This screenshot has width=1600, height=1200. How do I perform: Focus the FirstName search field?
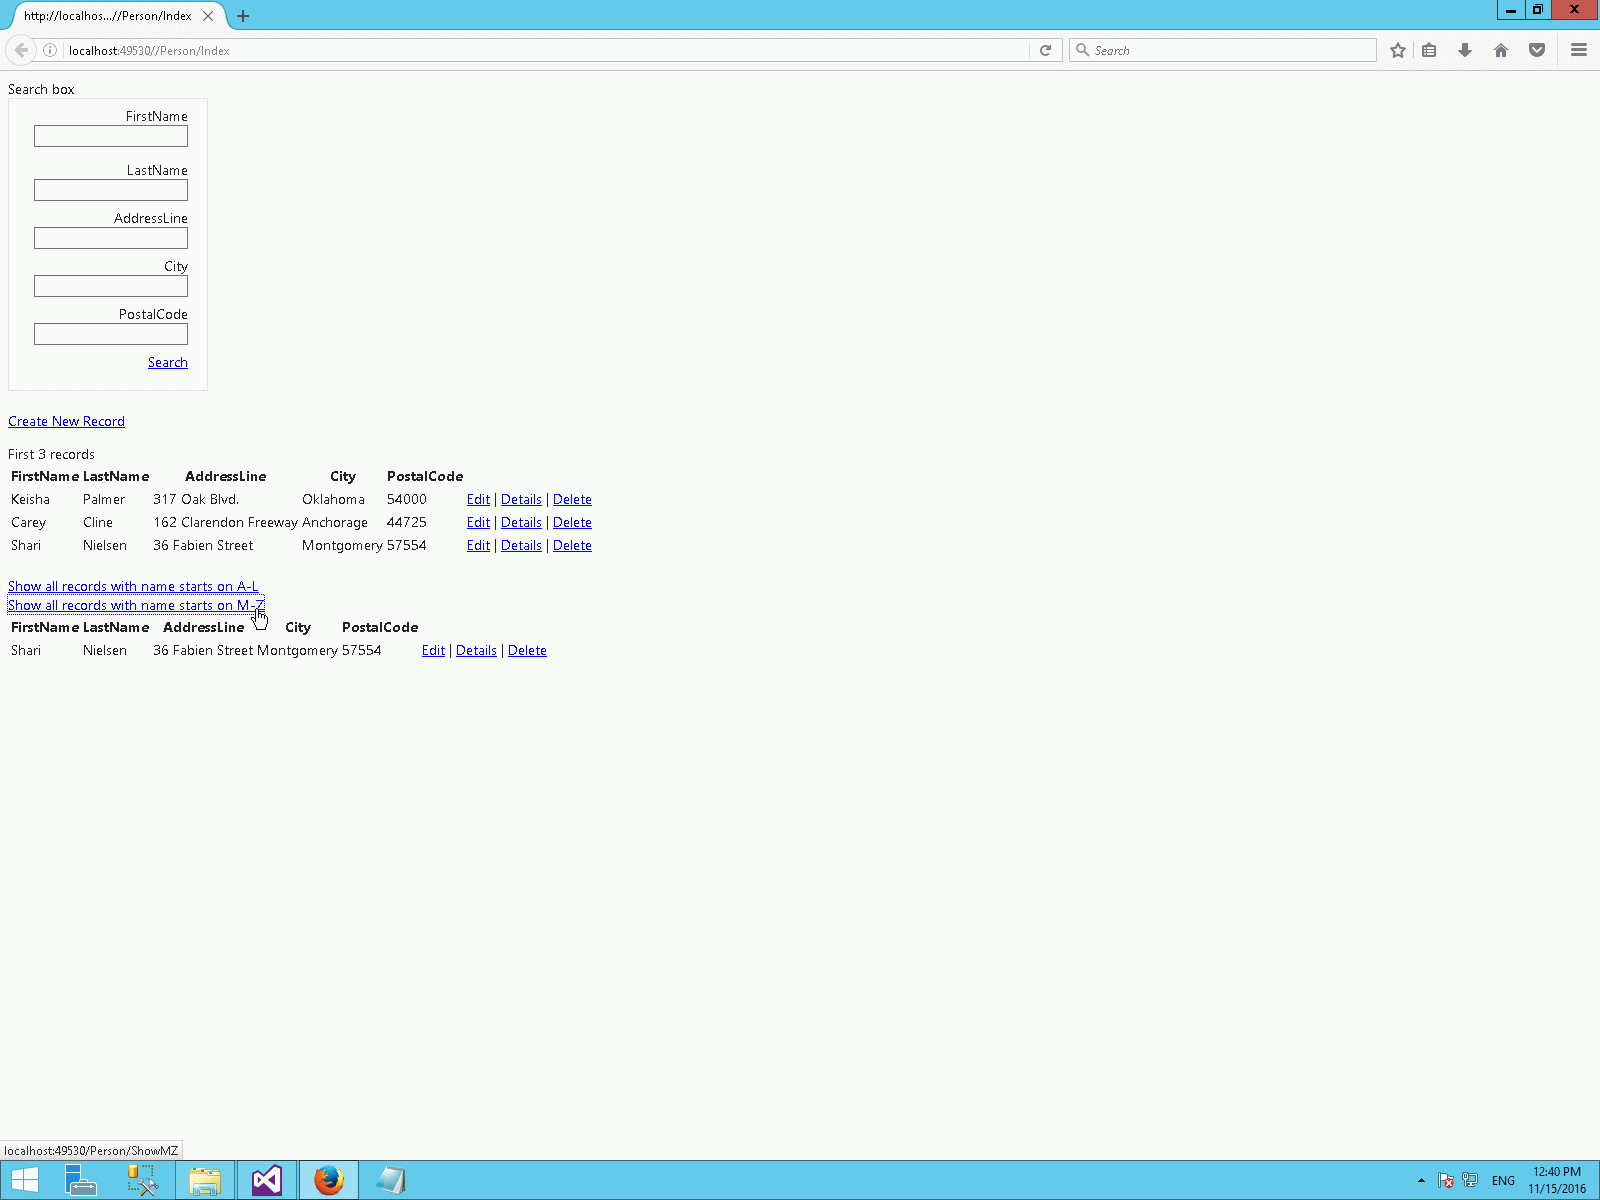(111, 136)
